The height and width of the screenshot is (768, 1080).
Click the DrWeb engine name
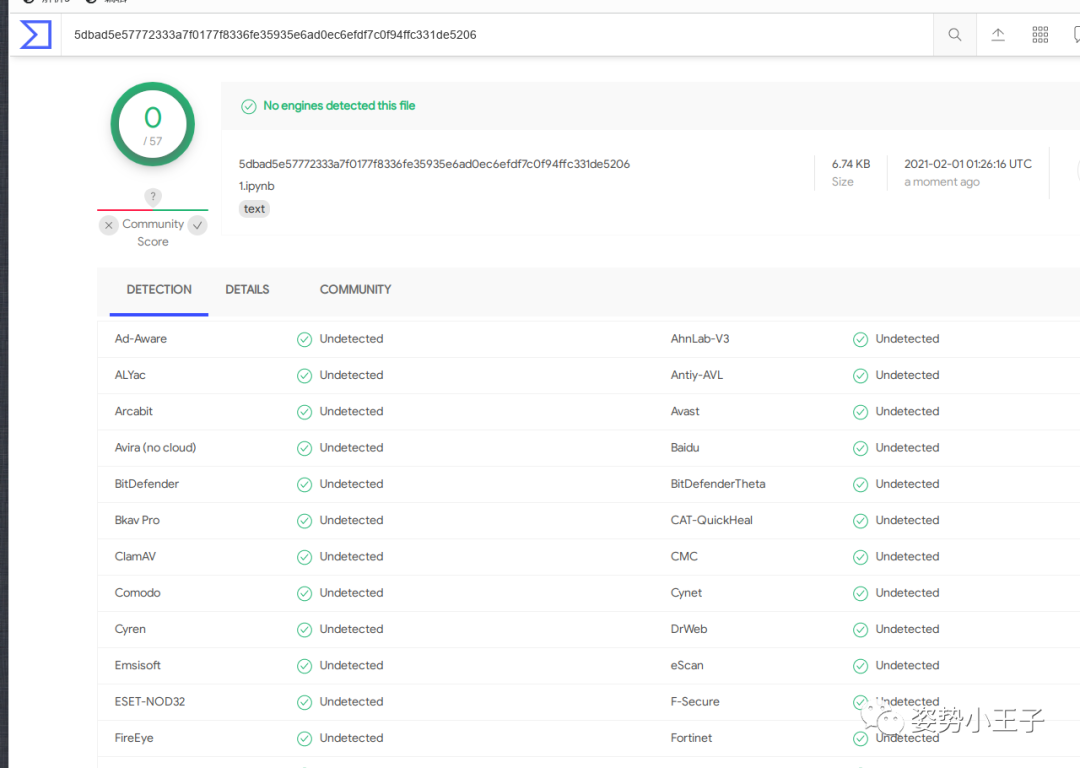689,629
